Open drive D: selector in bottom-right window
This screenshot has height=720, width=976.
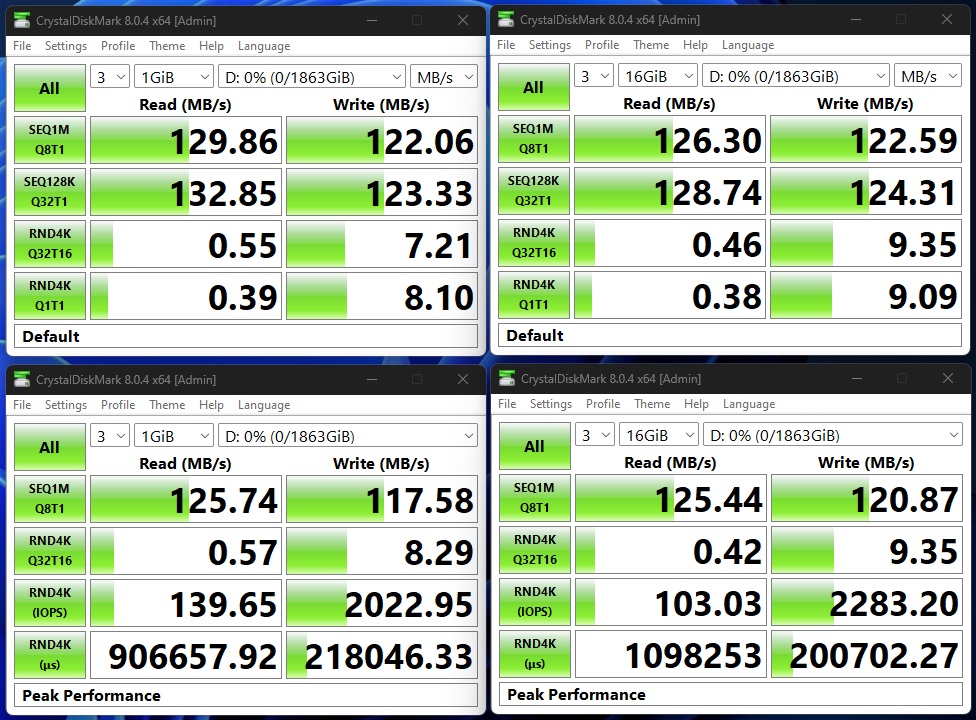click(x=833, y=435)
